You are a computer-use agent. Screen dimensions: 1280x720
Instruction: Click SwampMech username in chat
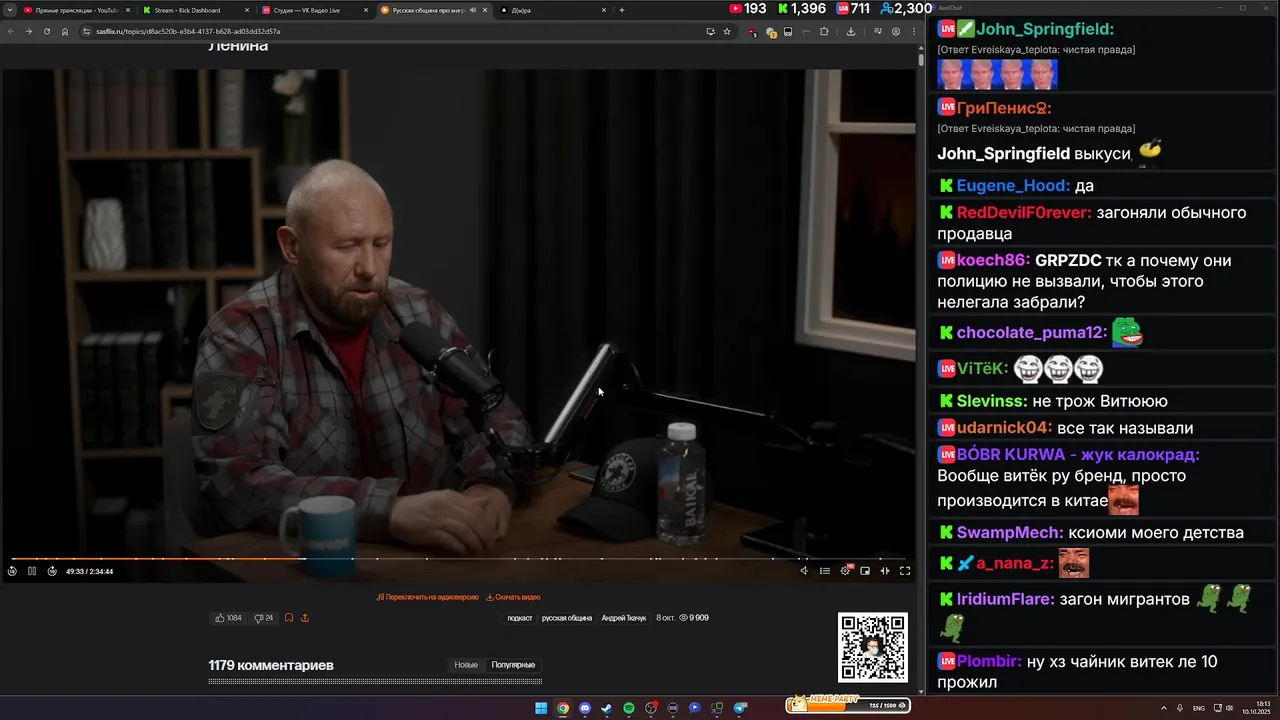click(1010, 533)
